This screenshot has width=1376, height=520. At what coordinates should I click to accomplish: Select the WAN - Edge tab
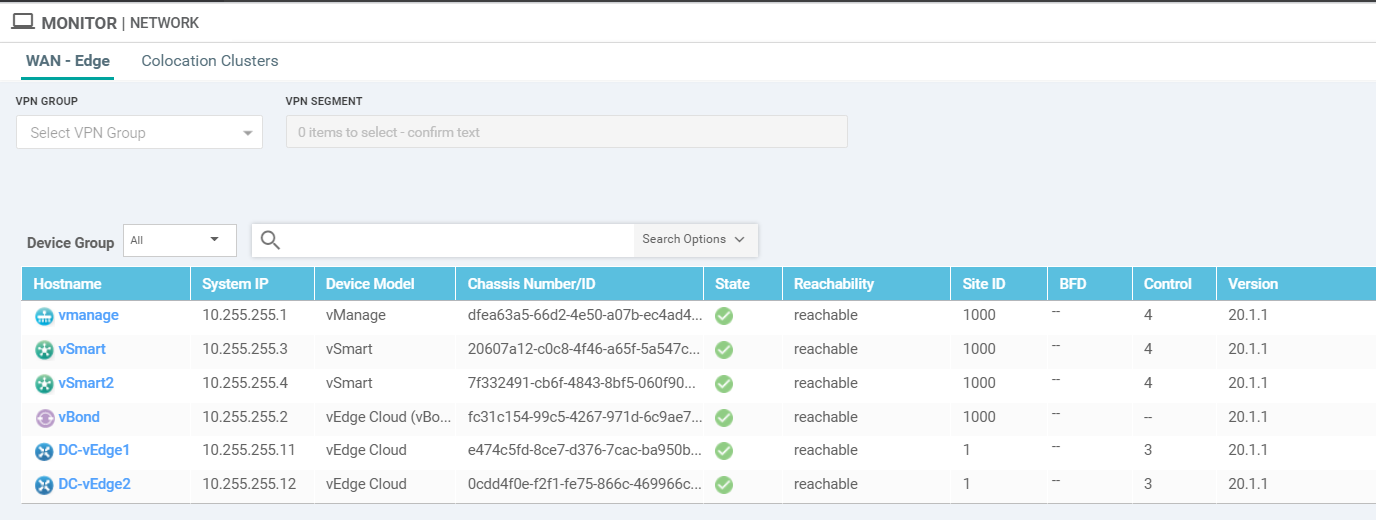(x=68, y=61)
